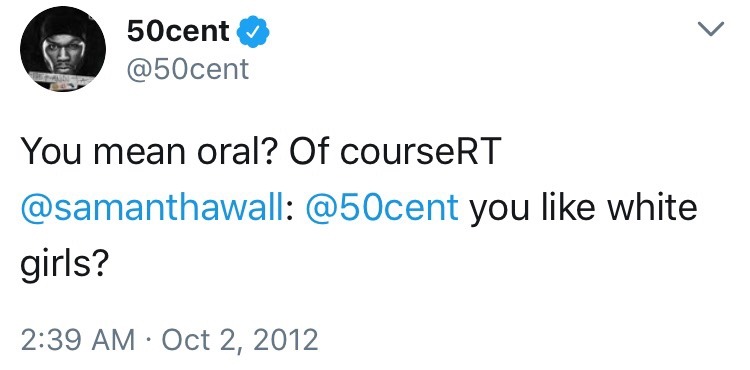Visit the gray @50cent handle under name

(x=188, y=70)
